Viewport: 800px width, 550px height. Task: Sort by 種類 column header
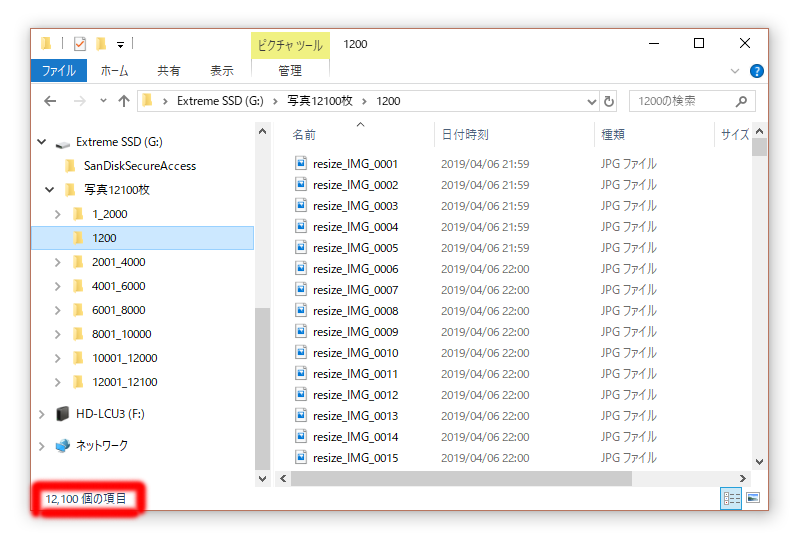(x=613, y=135)
